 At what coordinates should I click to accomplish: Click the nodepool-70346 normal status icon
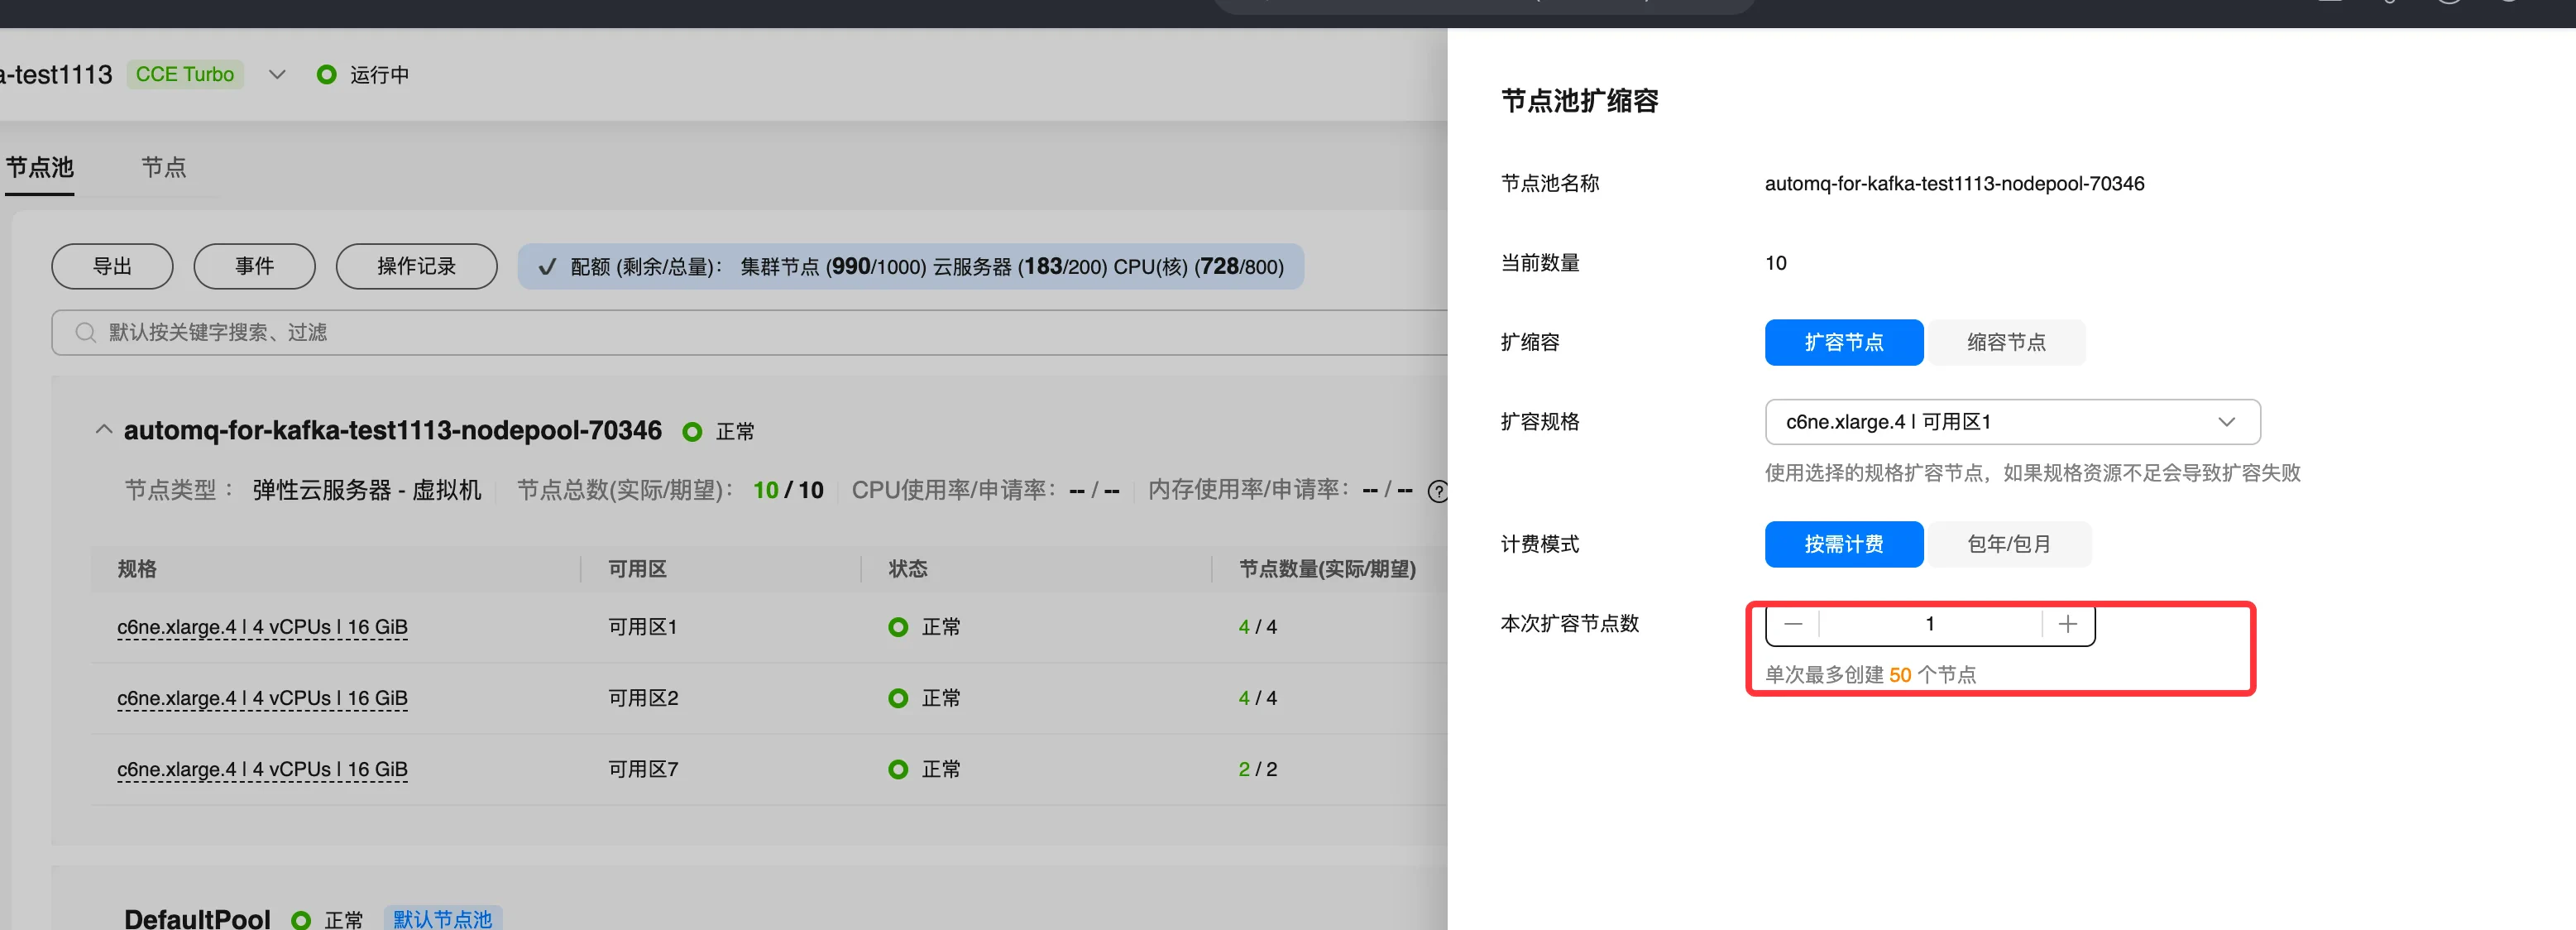coord(692,431)
